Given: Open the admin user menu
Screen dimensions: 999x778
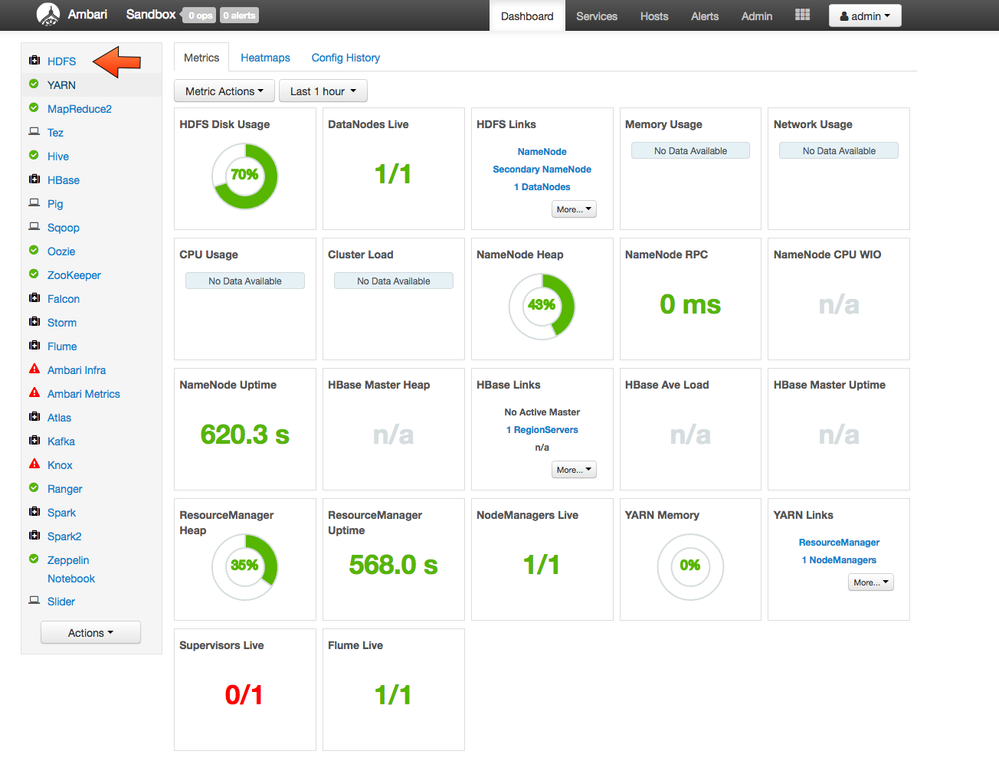Looking at the screenshot, I should tap(865, 16).
